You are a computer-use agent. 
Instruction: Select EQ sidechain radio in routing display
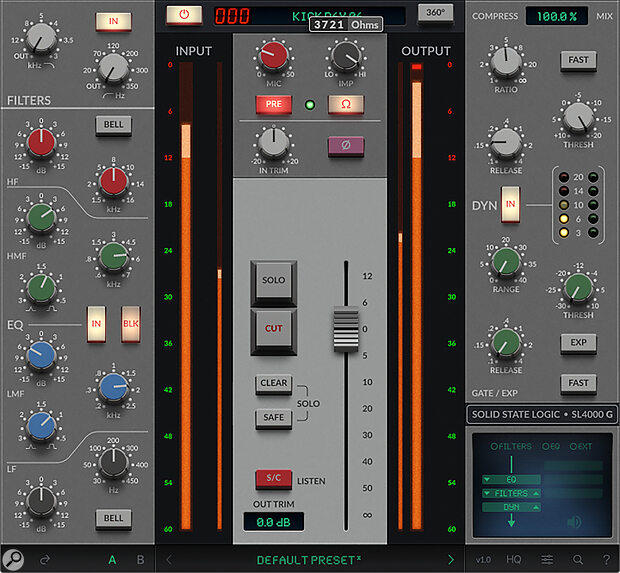551,447
